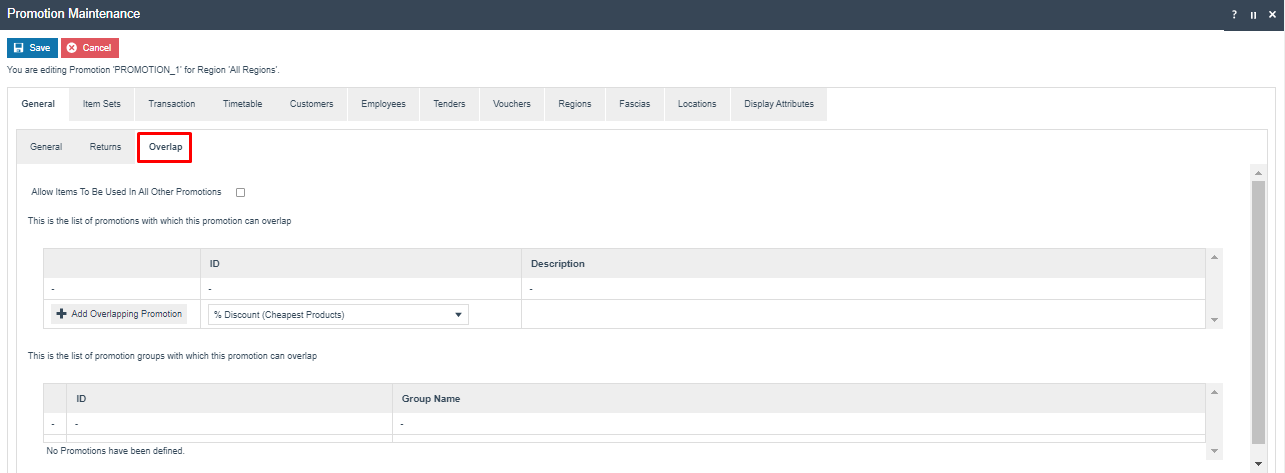This screenshot has height=473, width=1285.
Task: Select the Locations tab
Action: pyautogui.click(x=697, y=104)
